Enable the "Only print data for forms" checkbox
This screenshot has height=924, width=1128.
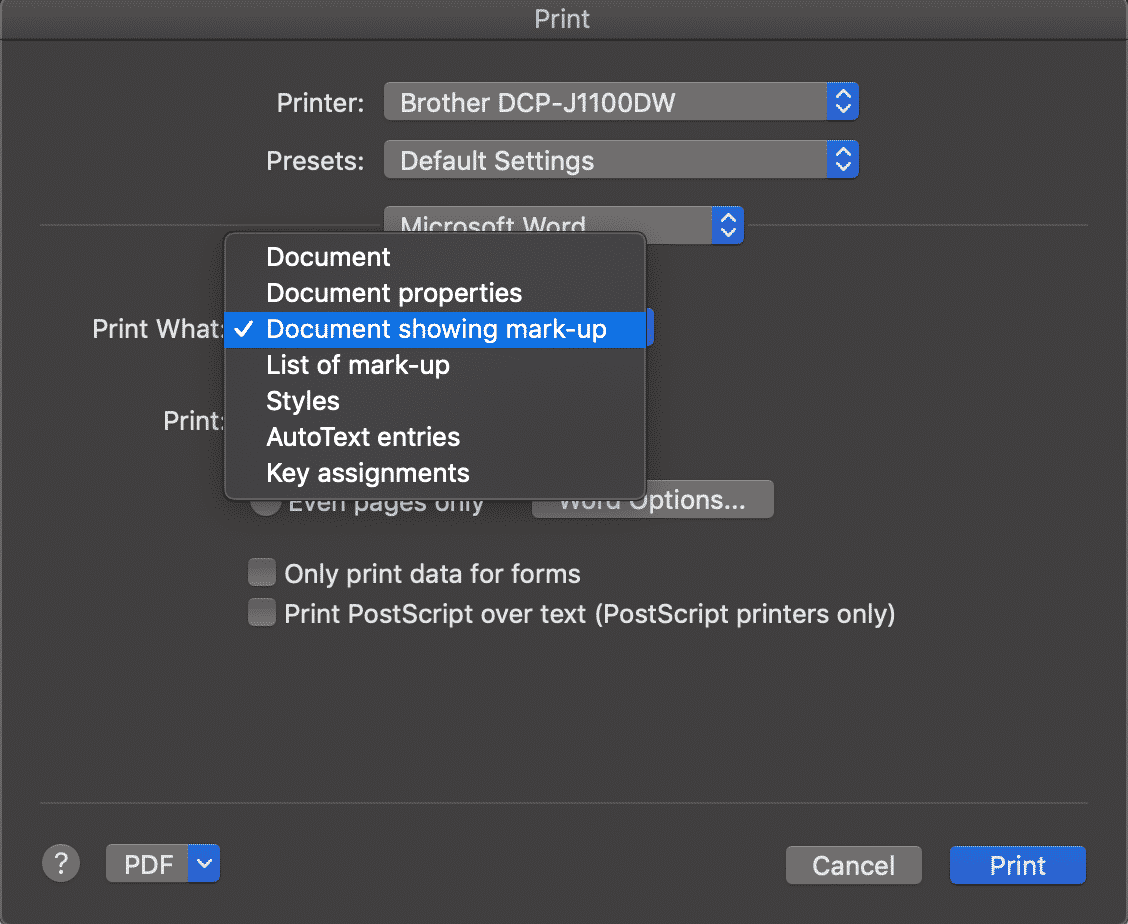click(262, 572)
